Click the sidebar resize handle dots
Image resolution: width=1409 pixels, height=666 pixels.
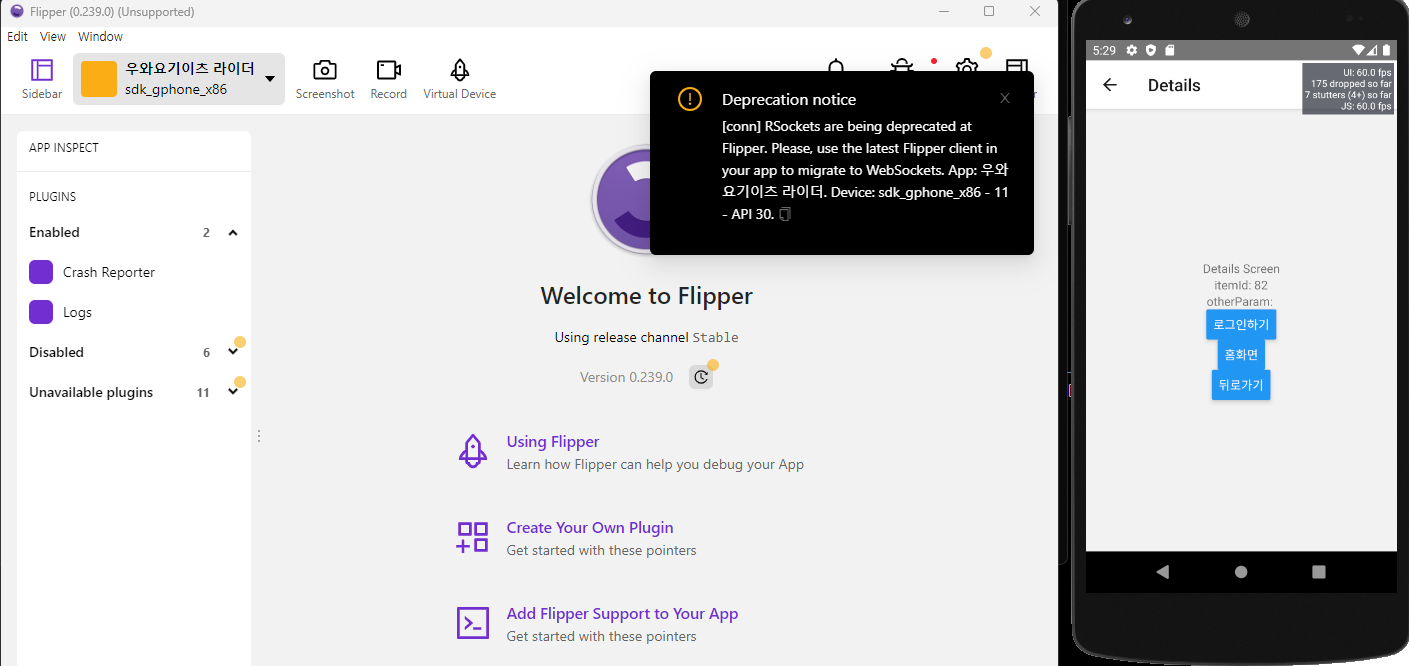(259, 436)
